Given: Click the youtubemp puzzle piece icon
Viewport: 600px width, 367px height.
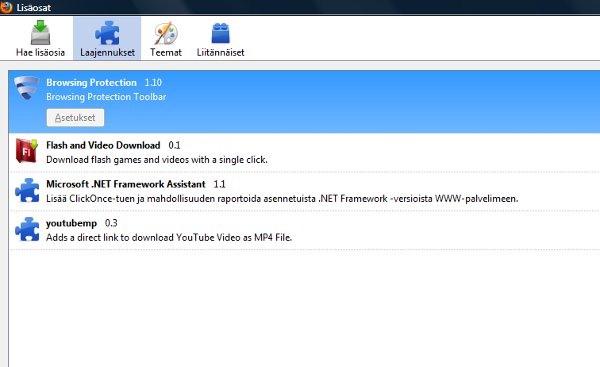Looking at the screenshot, I should coord(27,229).
